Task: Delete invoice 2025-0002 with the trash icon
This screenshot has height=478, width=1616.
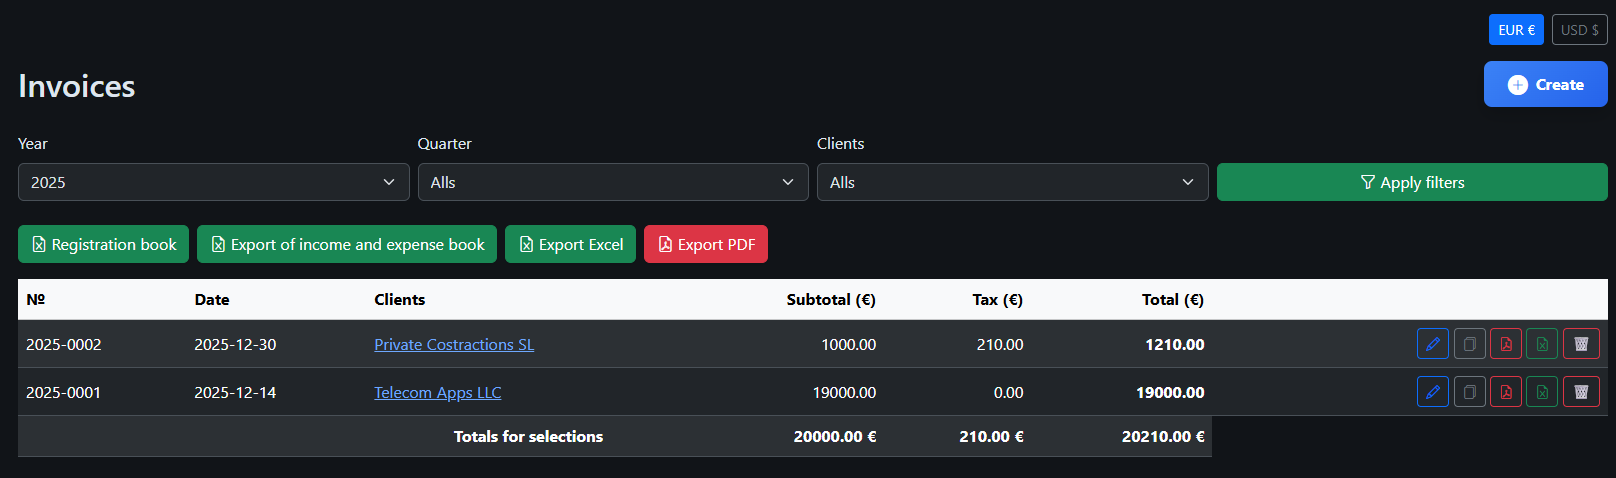Action: [1581, 344]
